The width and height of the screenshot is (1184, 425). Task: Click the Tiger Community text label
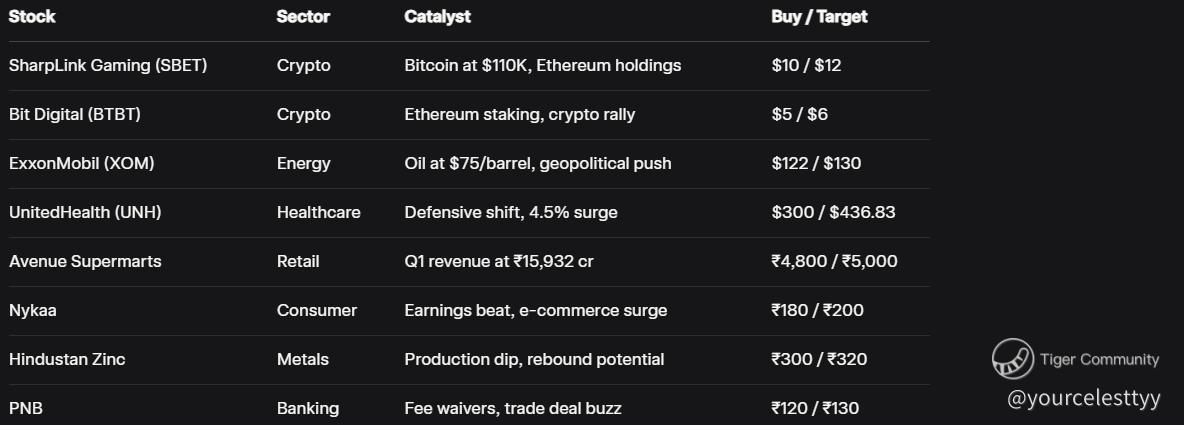coord(1099,360)
